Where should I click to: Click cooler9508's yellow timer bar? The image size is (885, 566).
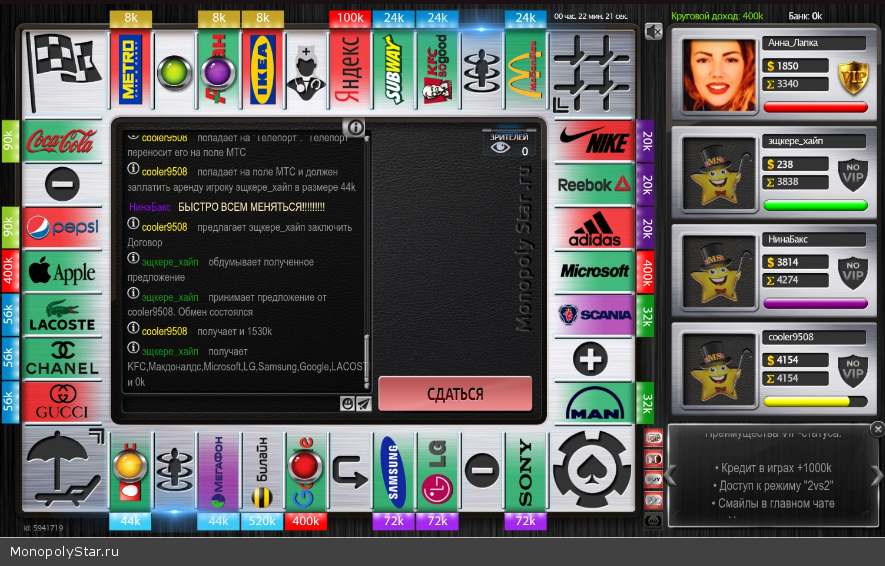(816, 401)
